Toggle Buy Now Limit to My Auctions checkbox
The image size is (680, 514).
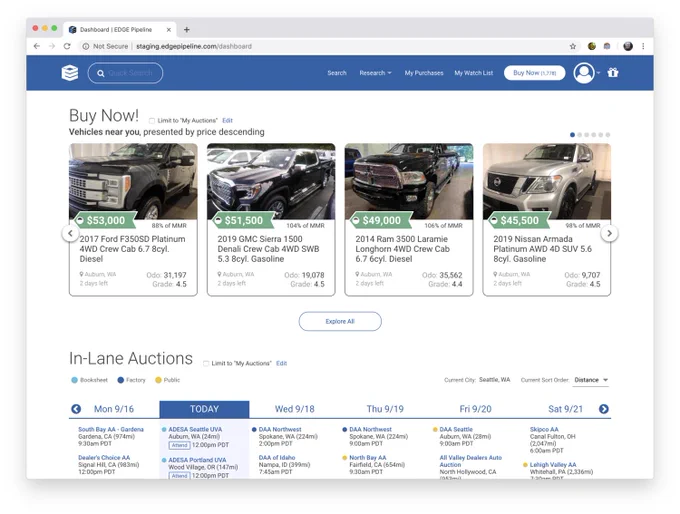click(152, 121)
